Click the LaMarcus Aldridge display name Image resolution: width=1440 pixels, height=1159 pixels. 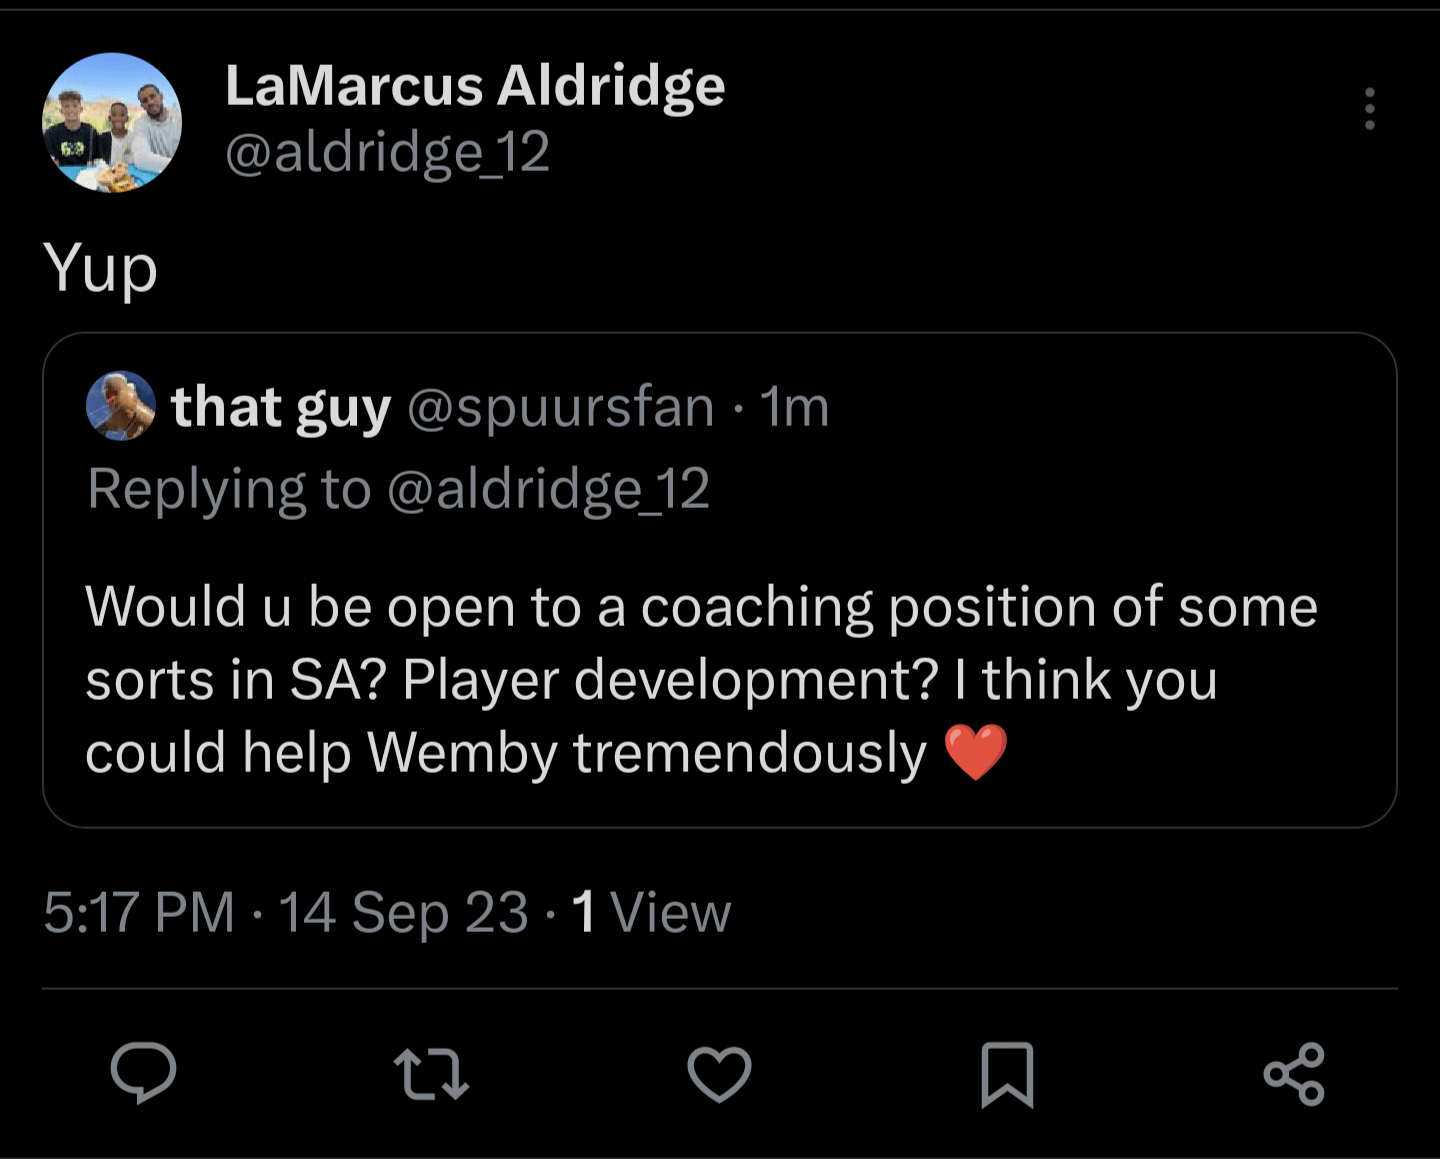[x=475, y=85]
